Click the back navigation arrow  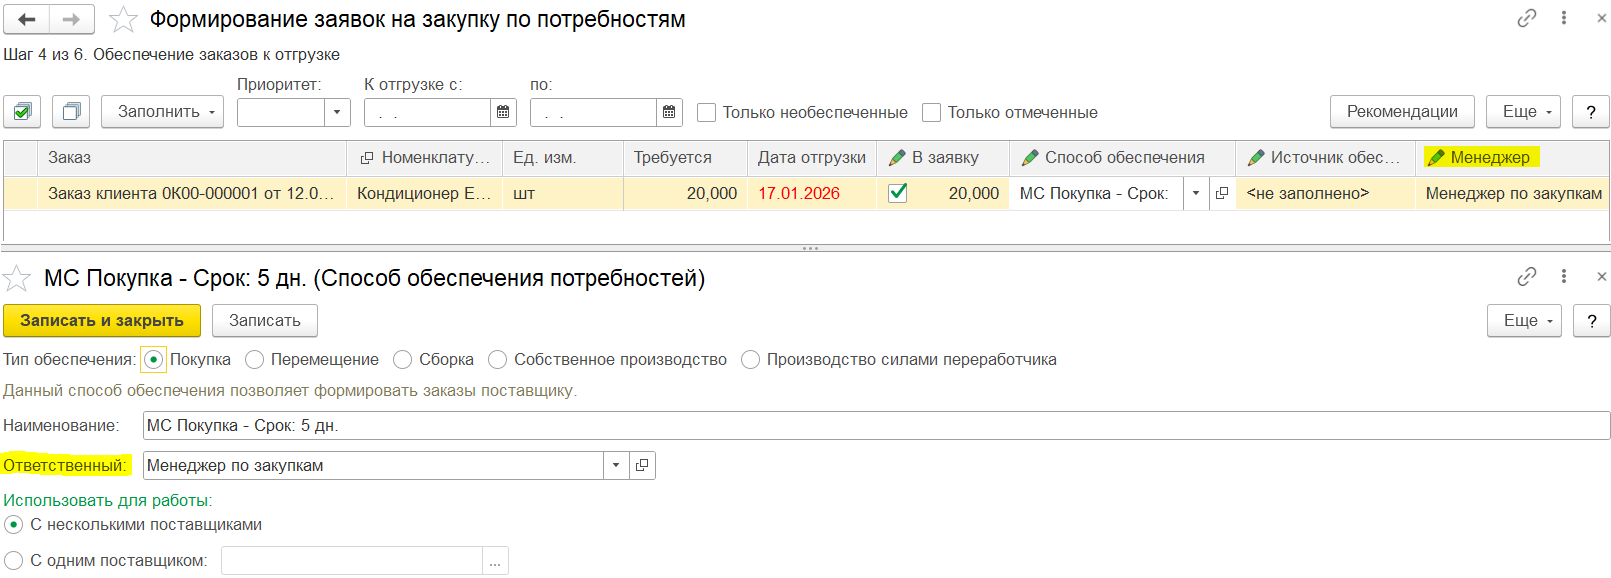click(27, 19)
